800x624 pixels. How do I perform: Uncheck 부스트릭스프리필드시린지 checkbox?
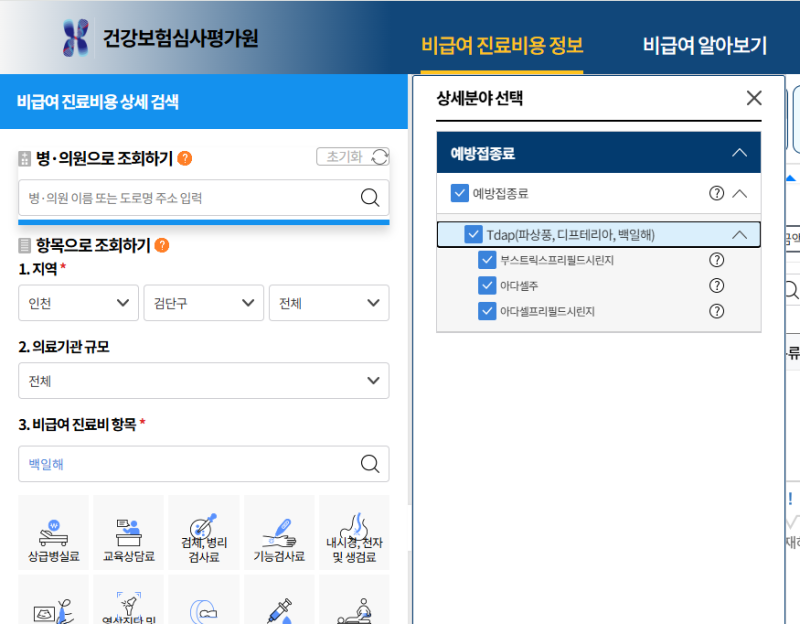pyautogui.click(x=487, y=260)
